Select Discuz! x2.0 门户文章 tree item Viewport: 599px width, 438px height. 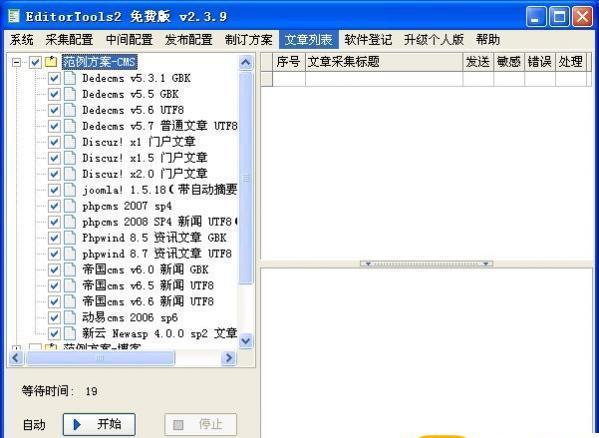point(145,174)
